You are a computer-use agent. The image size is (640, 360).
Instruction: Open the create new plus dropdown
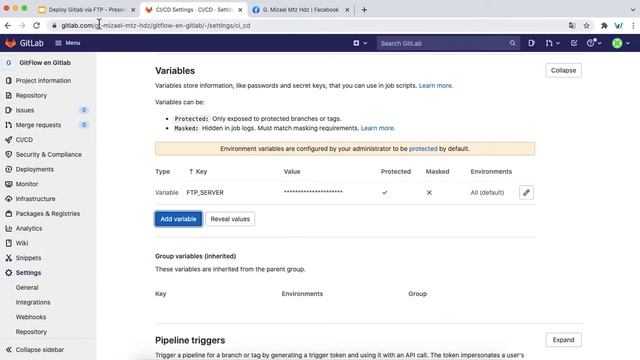[360, 43]
